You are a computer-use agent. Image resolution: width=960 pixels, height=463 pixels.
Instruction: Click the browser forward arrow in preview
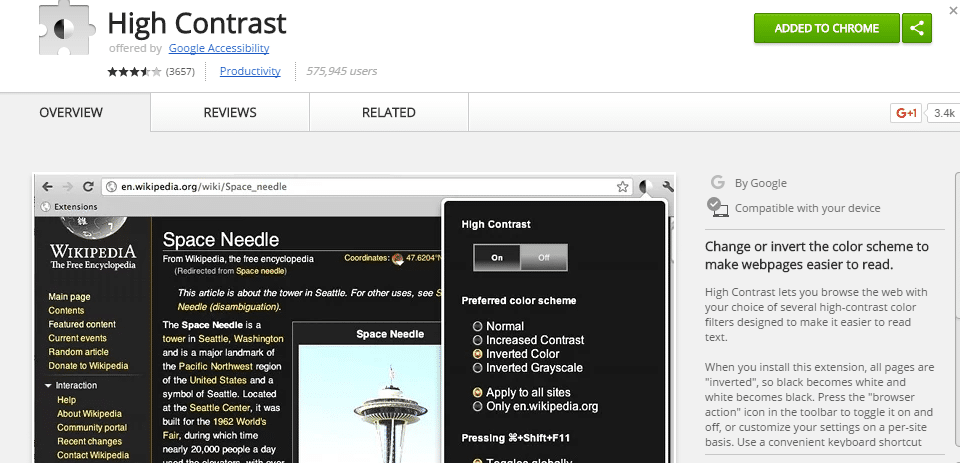(x=67, y=187)
